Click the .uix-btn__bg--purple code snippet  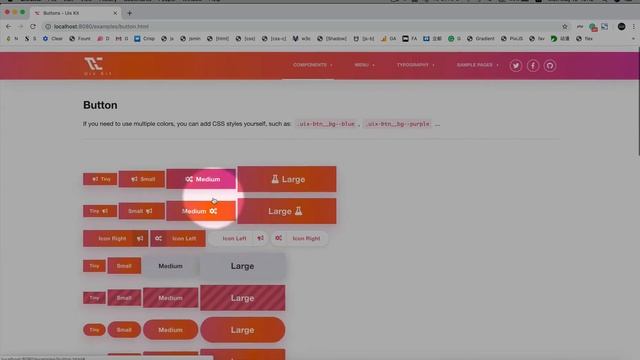[398, 124]
